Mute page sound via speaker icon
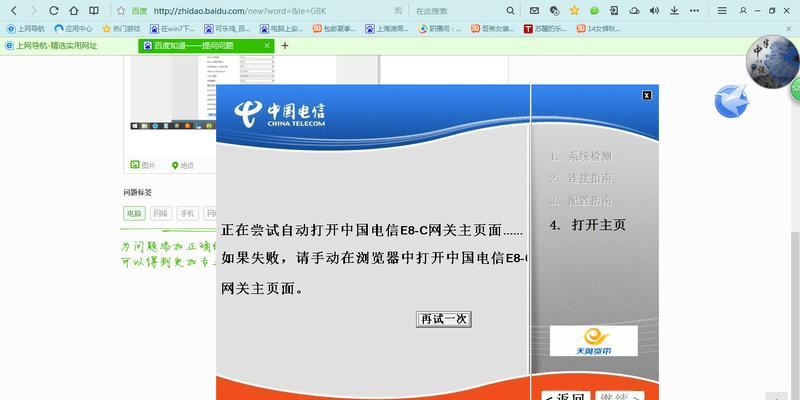 point(655,11)
